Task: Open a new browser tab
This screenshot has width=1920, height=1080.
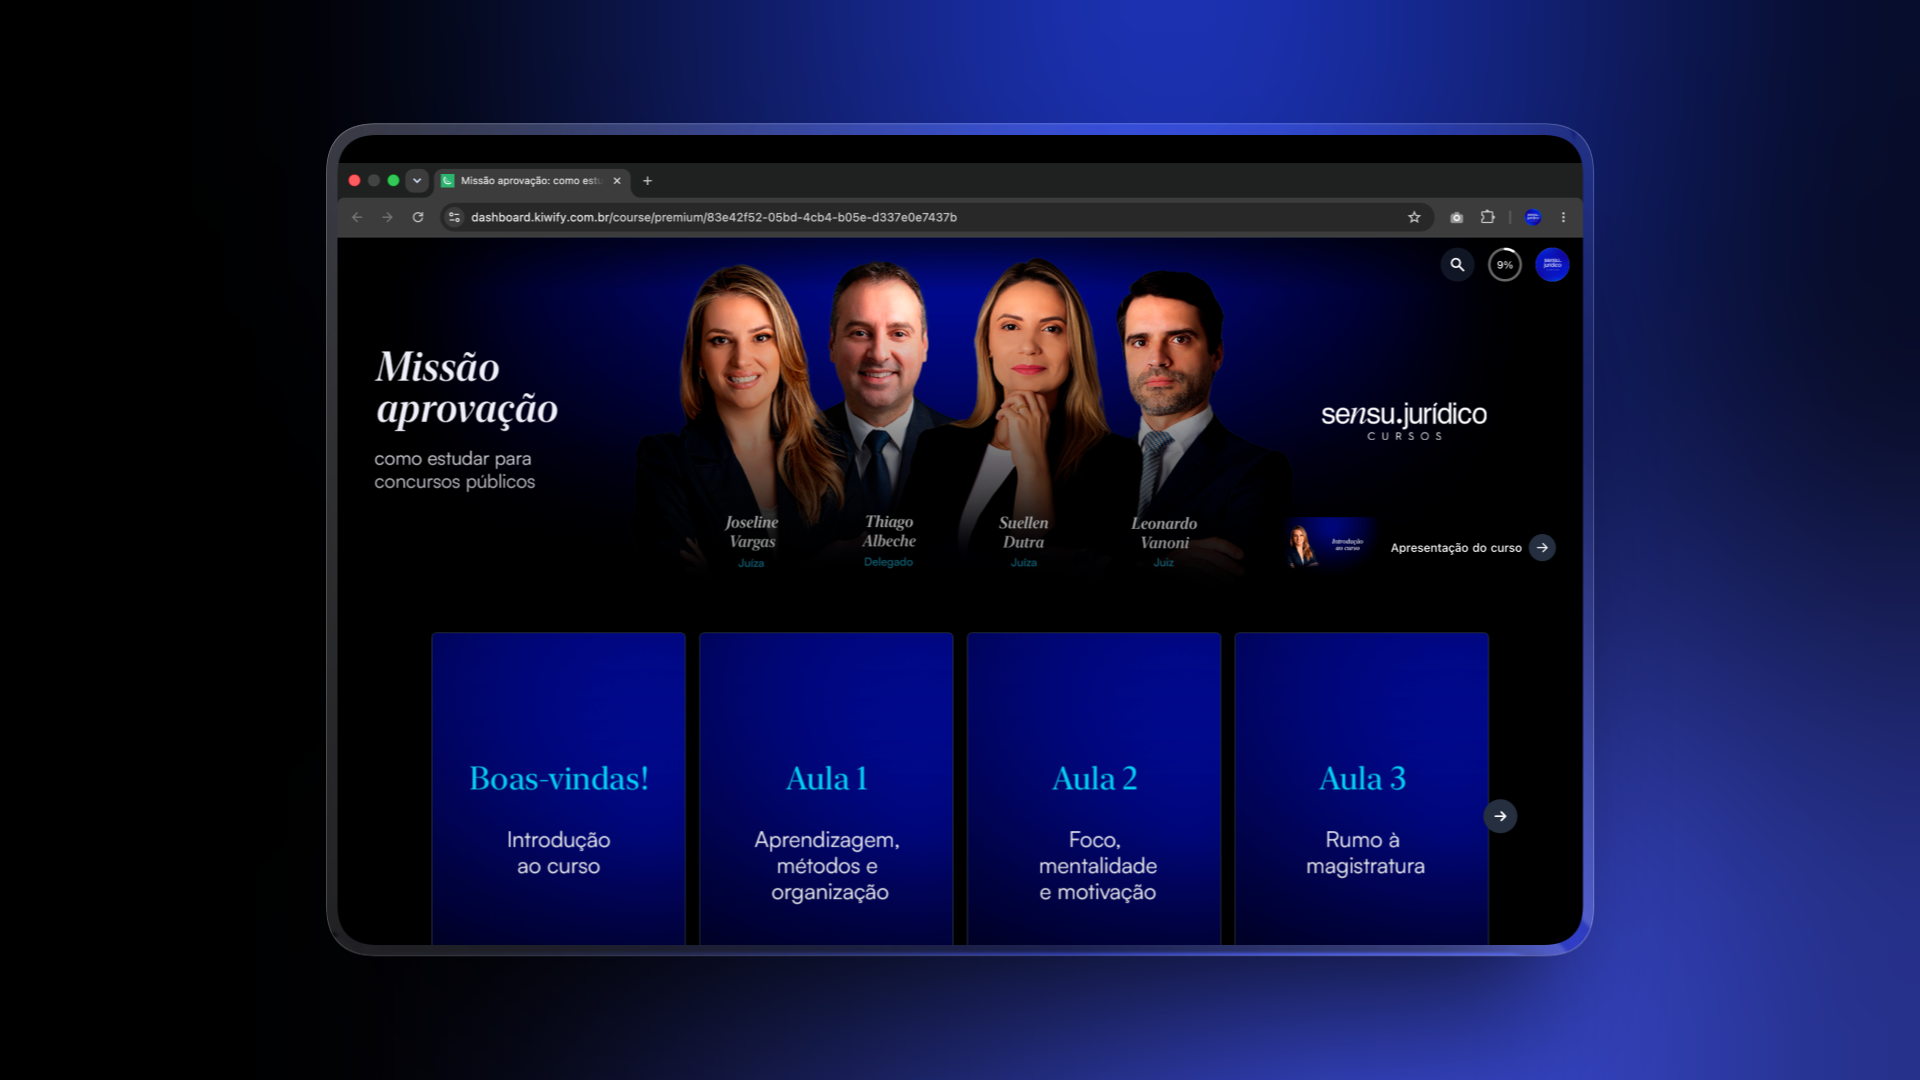Action: coord(647,181)
